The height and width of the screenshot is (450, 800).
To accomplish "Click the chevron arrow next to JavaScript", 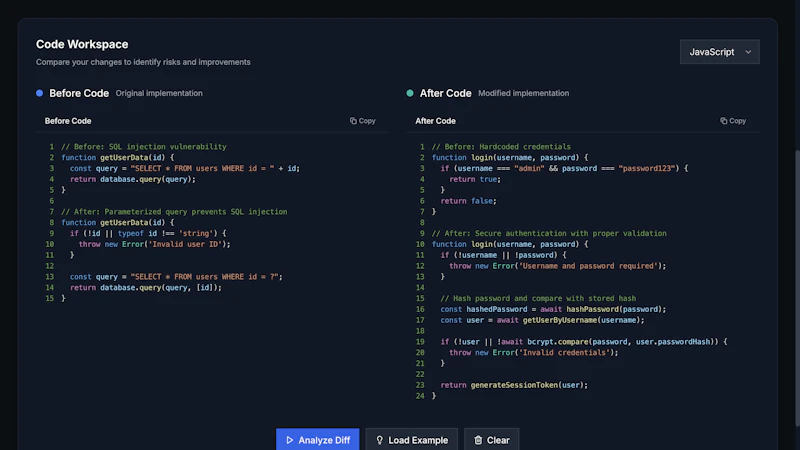I will pyautogui.click(x=748, y=52).
